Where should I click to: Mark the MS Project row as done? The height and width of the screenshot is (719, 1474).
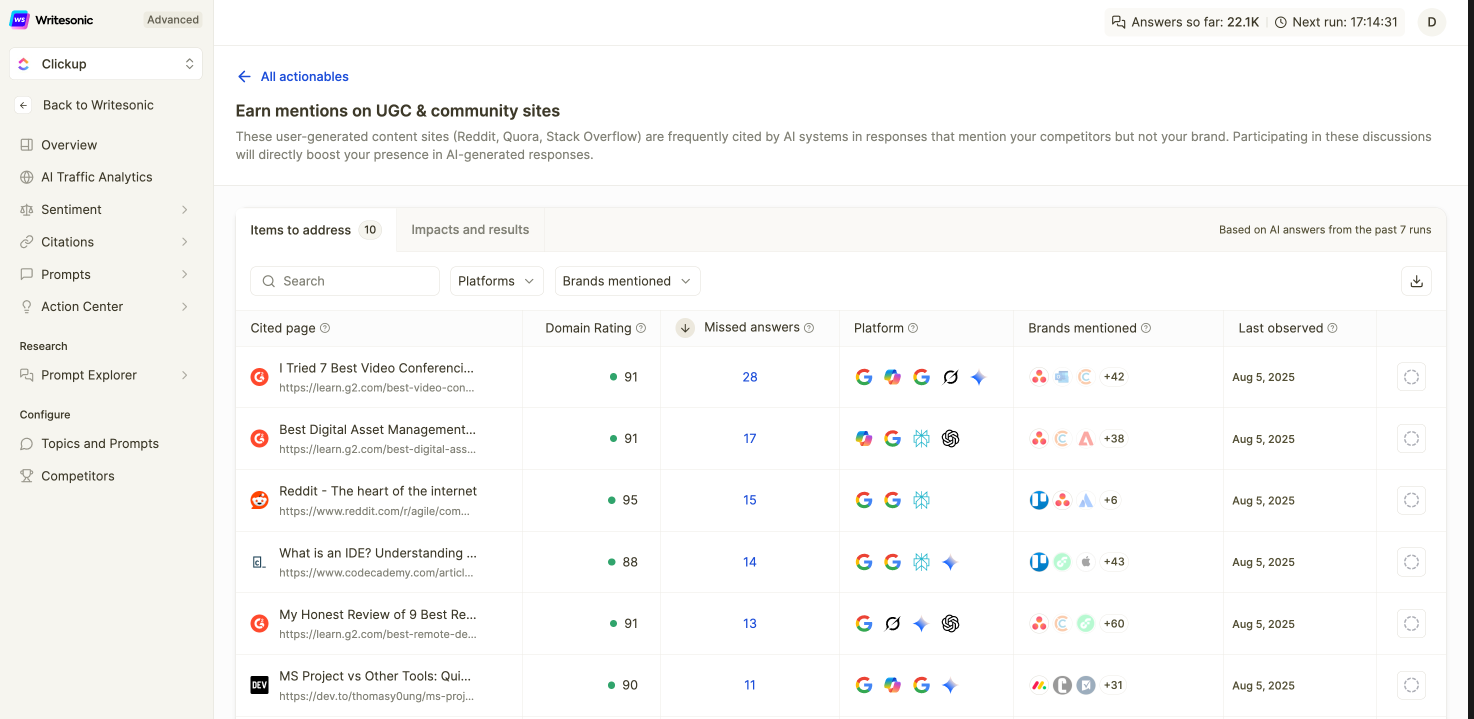[1411, 685]
